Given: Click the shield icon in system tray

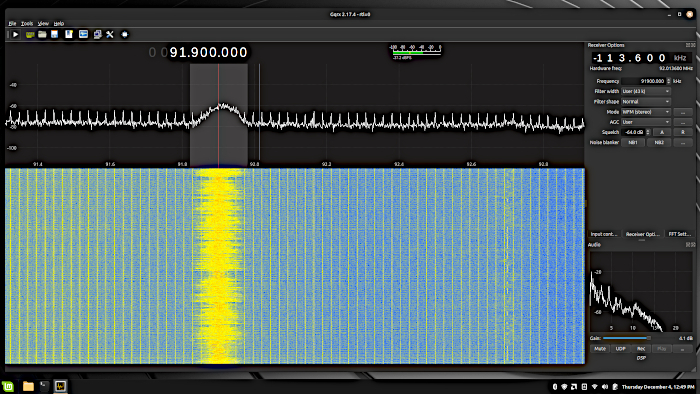Looking at the screenshot, I should click(564, 387).
